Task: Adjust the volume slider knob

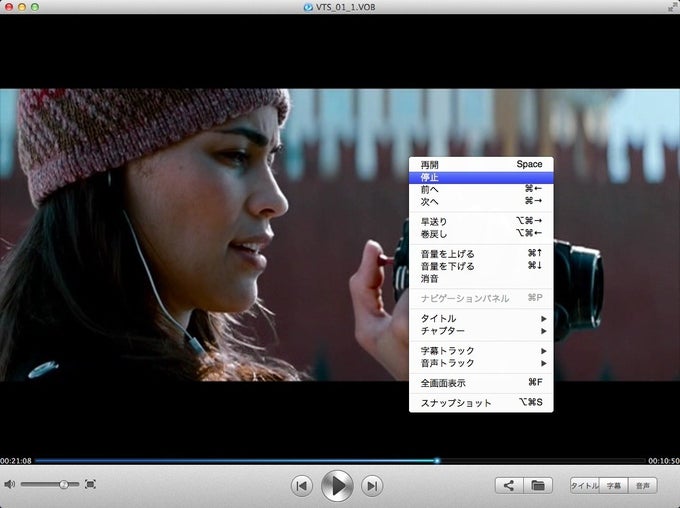Action: (x=63, y=484)
